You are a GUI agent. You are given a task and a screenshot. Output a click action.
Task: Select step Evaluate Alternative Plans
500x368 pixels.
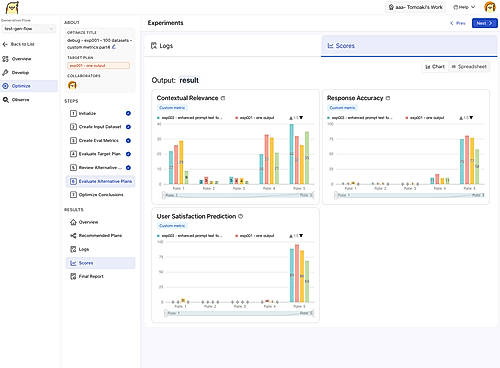tap(101, 181)
